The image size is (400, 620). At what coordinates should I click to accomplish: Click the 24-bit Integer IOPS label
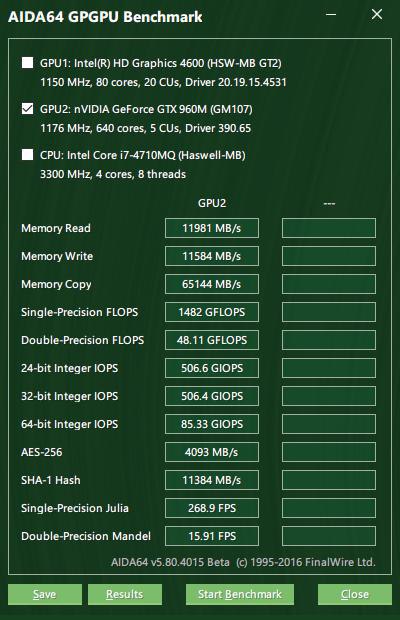click(70, 368)
